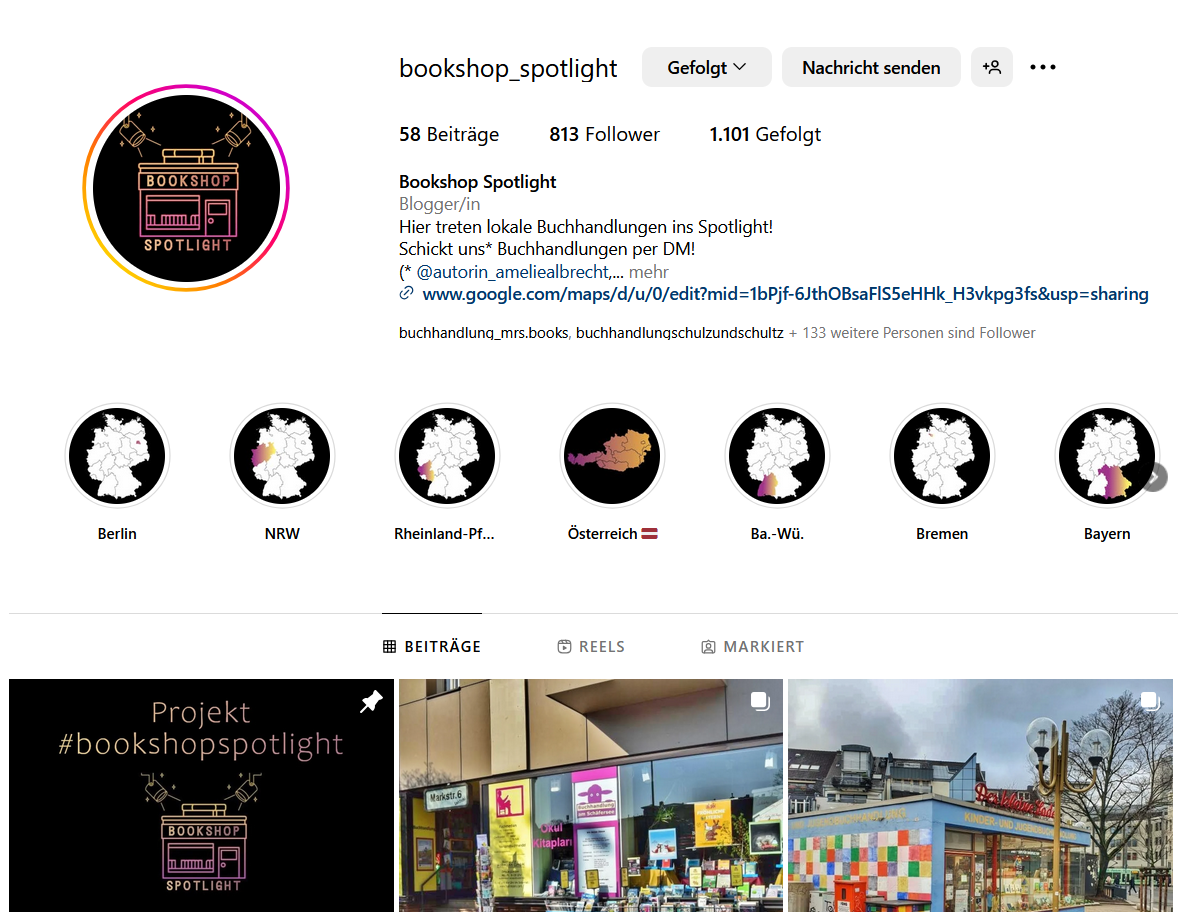Expand the Gefolgt dropdown button
This screenshot has width=1182, height=912.
706,67
